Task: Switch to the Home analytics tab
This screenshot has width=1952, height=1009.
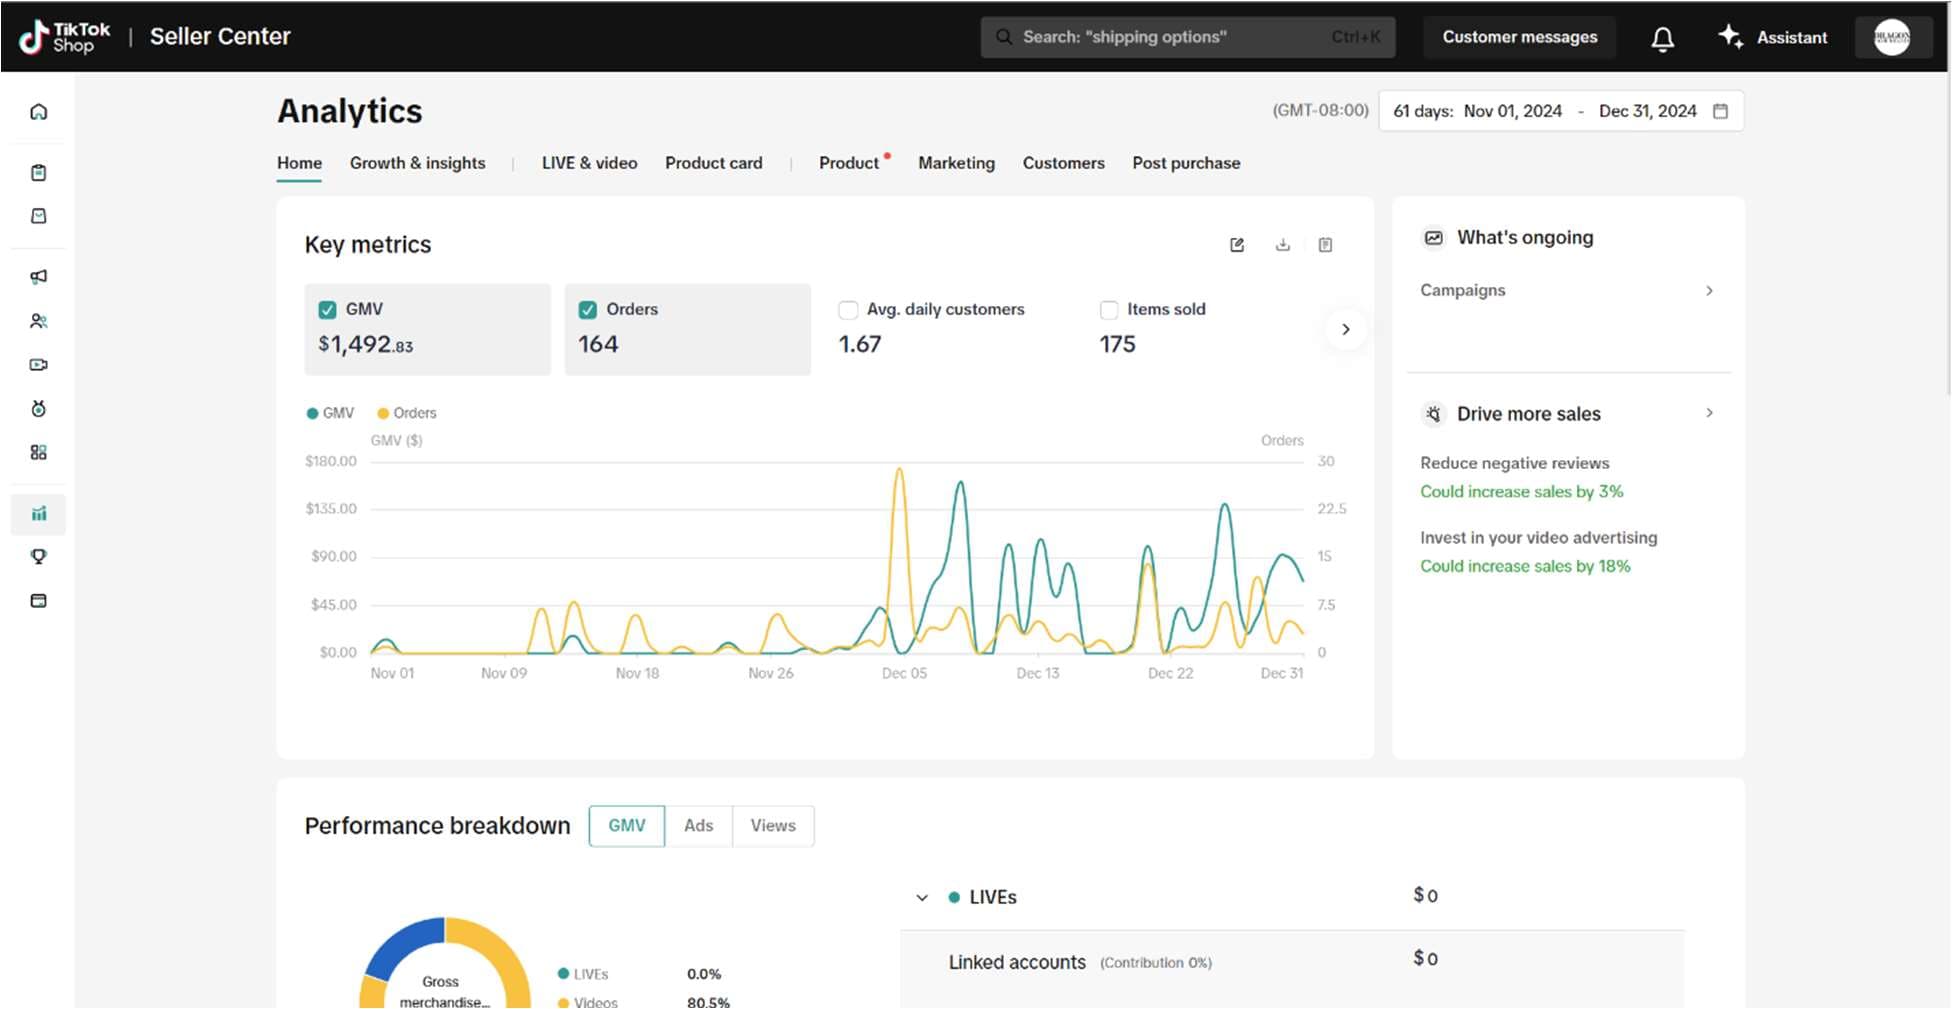Action: pos(299,163)
